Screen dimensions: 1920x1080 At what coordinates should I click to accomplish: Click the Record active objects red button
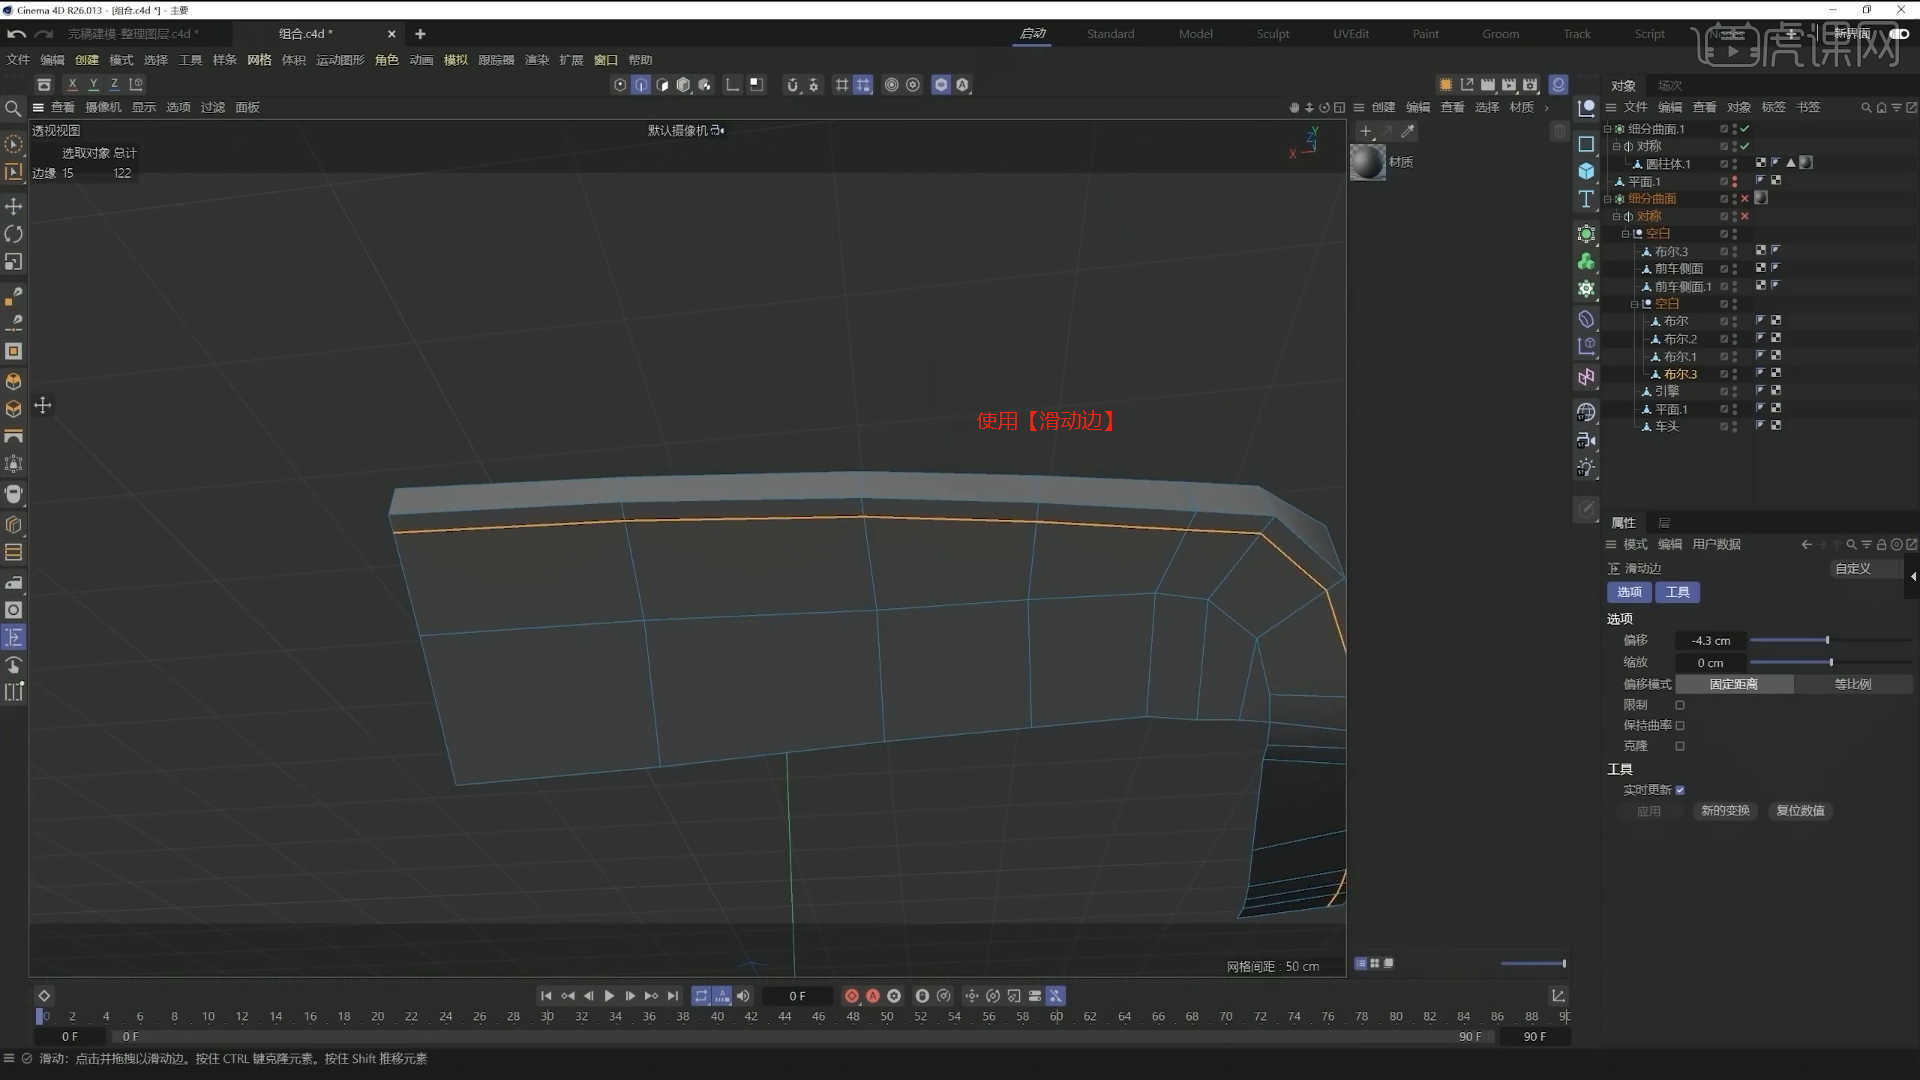852,996
